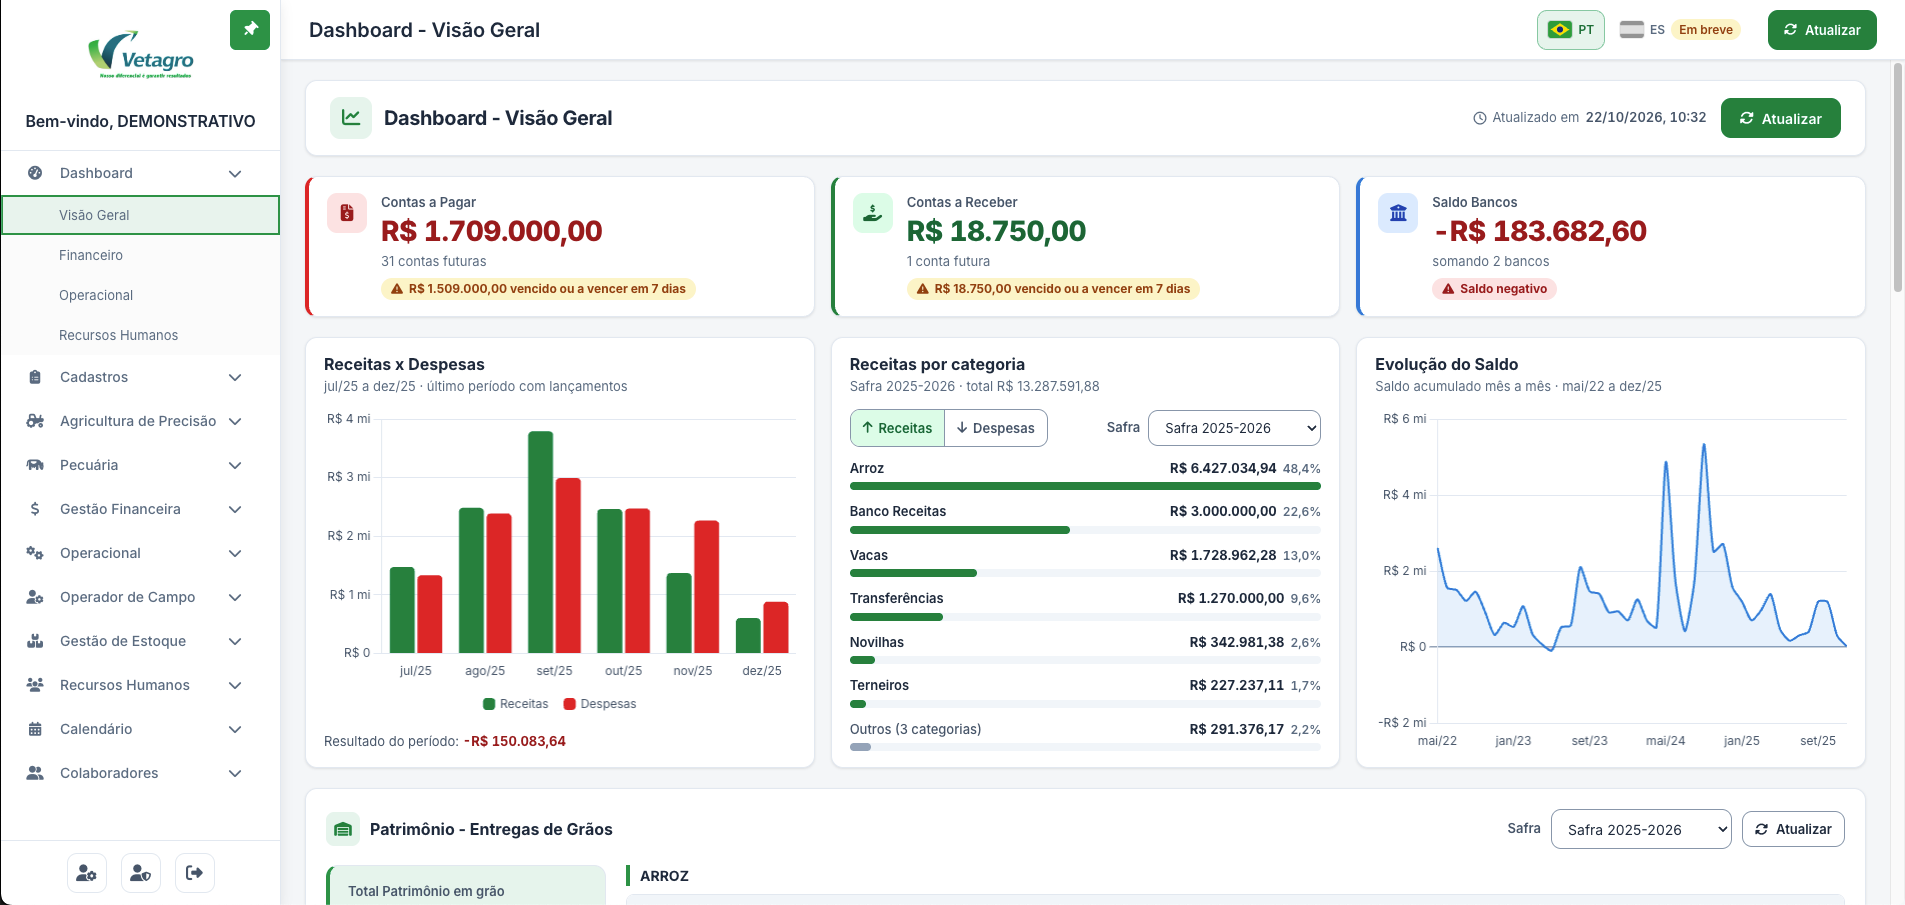
Task: Click the user lock icon at sidebar bottom
Action: point(141,873)
